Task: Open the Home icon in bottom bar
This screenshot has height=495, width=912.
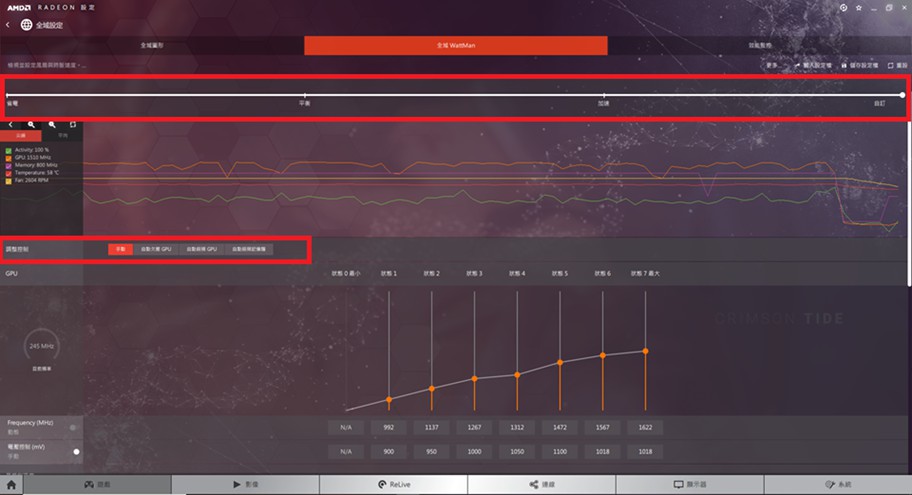Action: (11, 485)
